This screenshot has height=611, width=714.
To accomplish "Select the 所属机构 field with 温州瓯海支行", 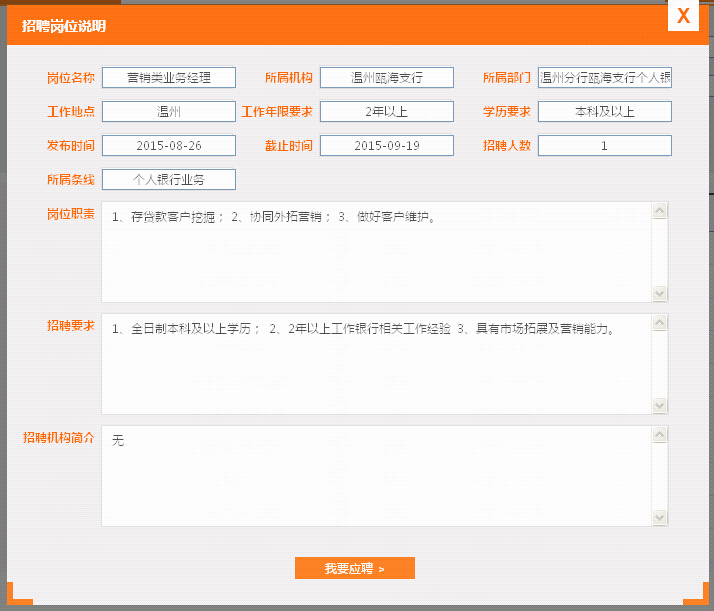I will (x=386, y=78).
